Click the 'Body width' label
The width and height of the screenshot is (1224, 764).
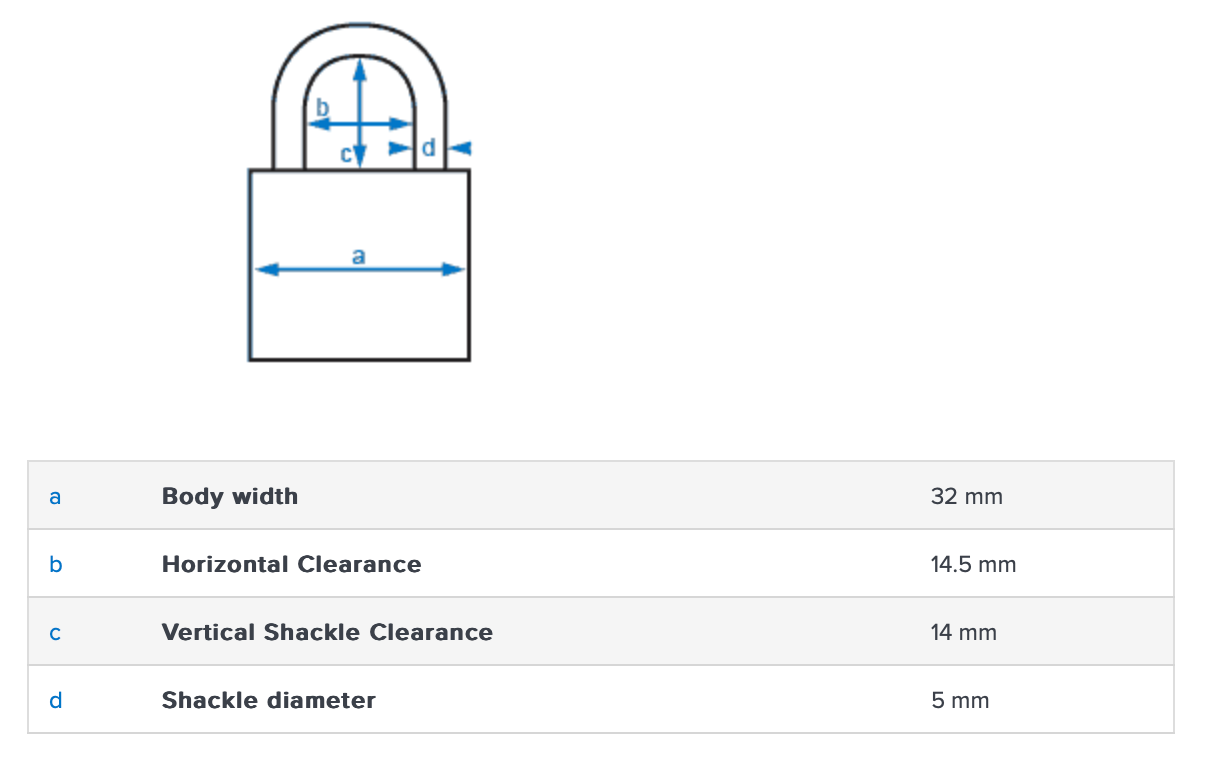tap(230, 496)
